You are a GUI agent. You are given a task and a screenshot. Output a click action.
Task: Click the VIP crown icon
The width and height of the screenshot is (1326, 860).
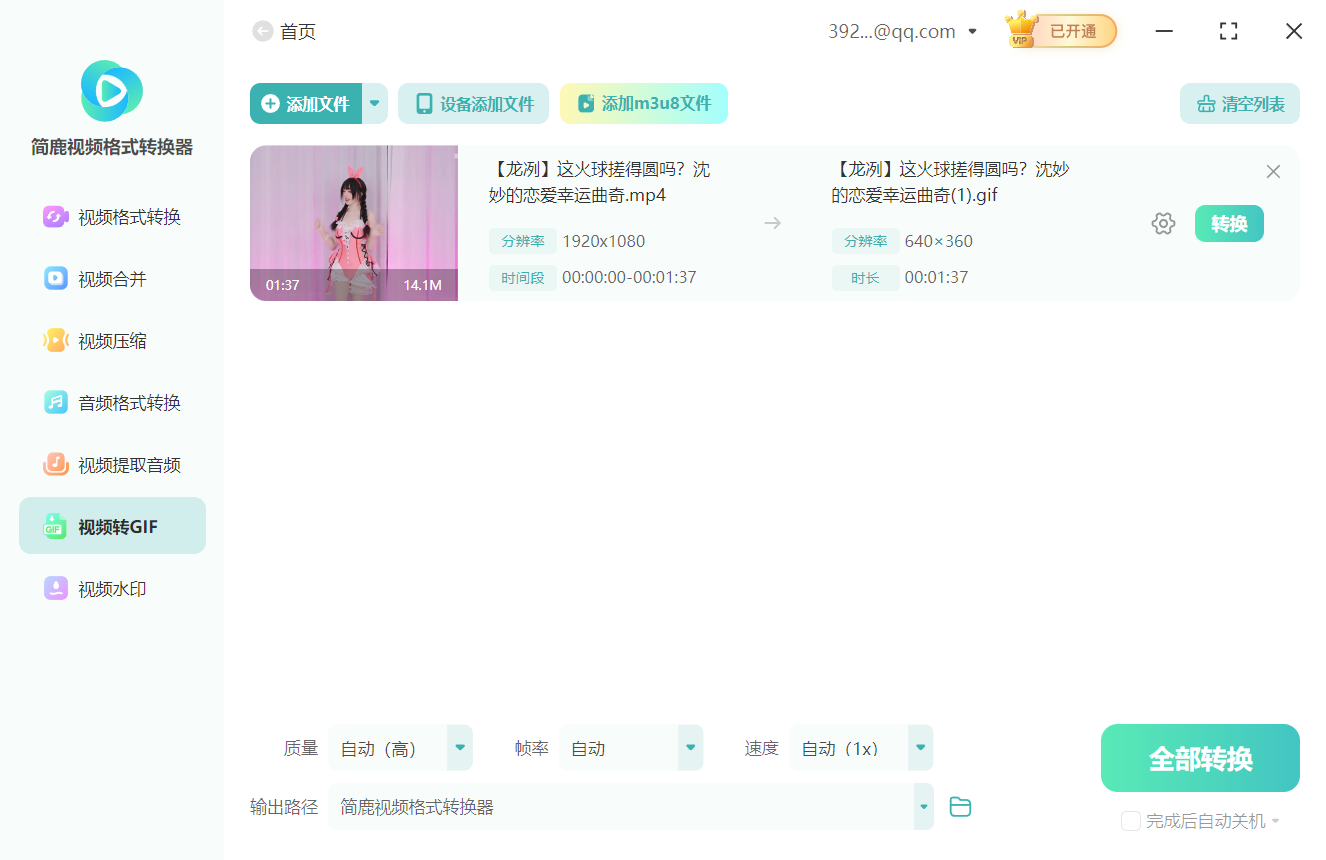pos(1021,30)
